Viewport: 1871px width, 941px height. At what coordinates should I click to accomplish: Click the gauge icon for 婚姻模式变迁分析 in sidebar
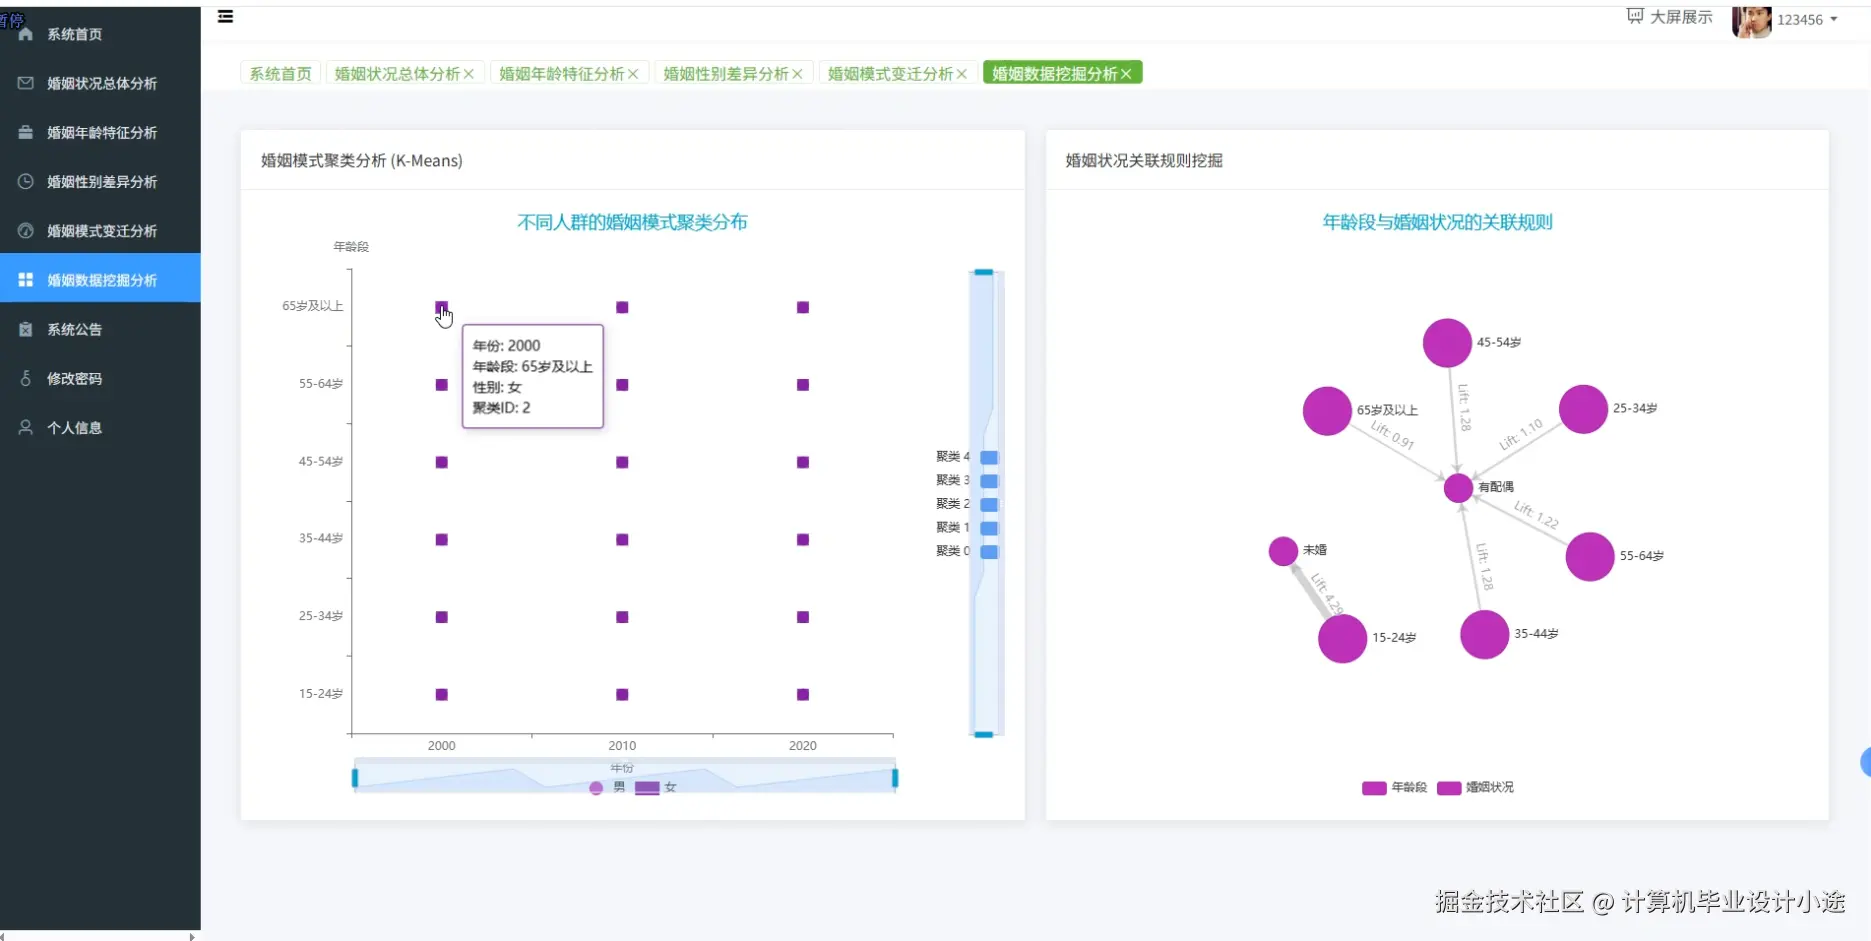click(26, 230)
